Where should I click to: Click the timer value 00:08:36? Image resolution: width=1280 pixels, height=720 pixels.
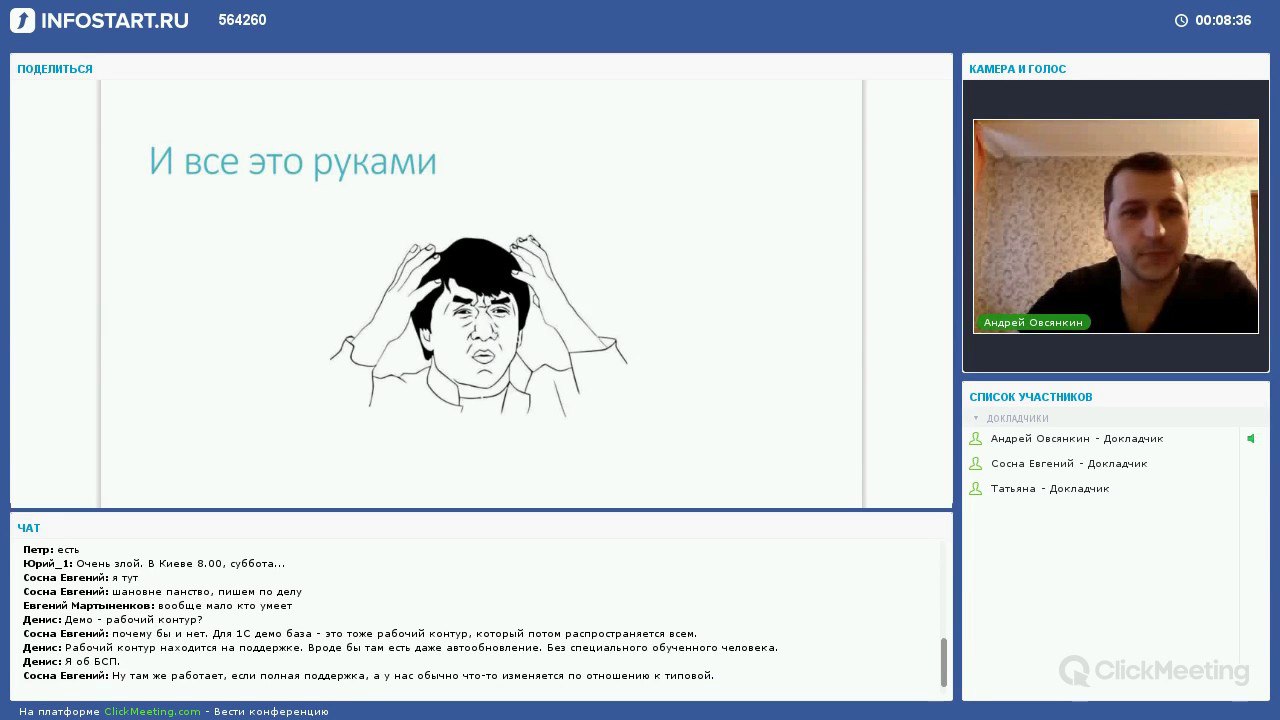[1223, 20]
